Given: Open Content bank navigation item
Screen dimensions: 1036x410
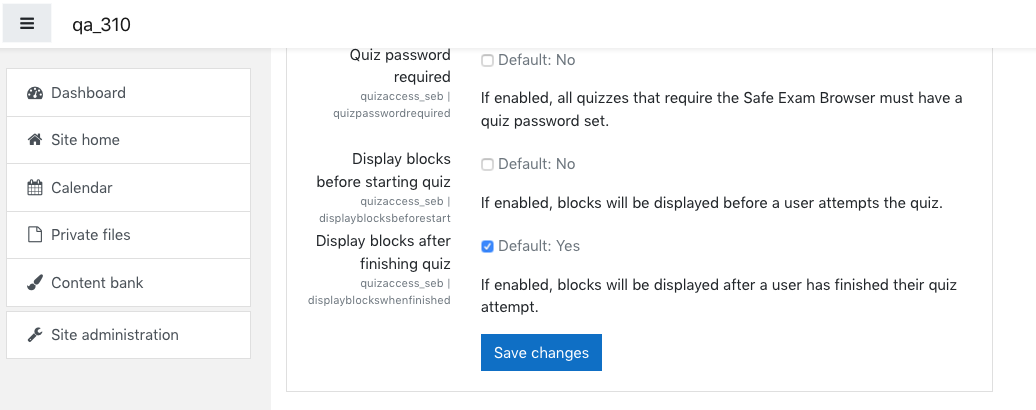Looking at the screenshot, I should [129, 283].
